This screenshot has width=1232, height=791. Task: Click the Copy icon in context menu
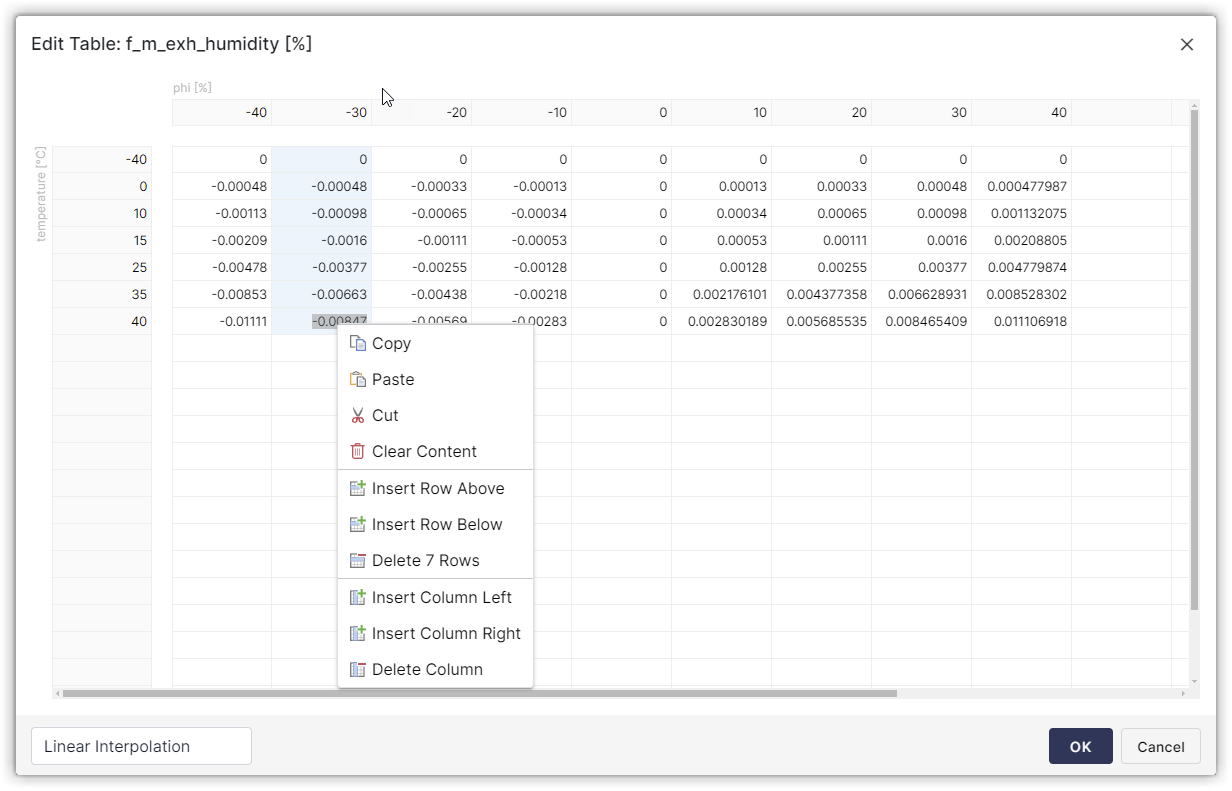point(358,343)
